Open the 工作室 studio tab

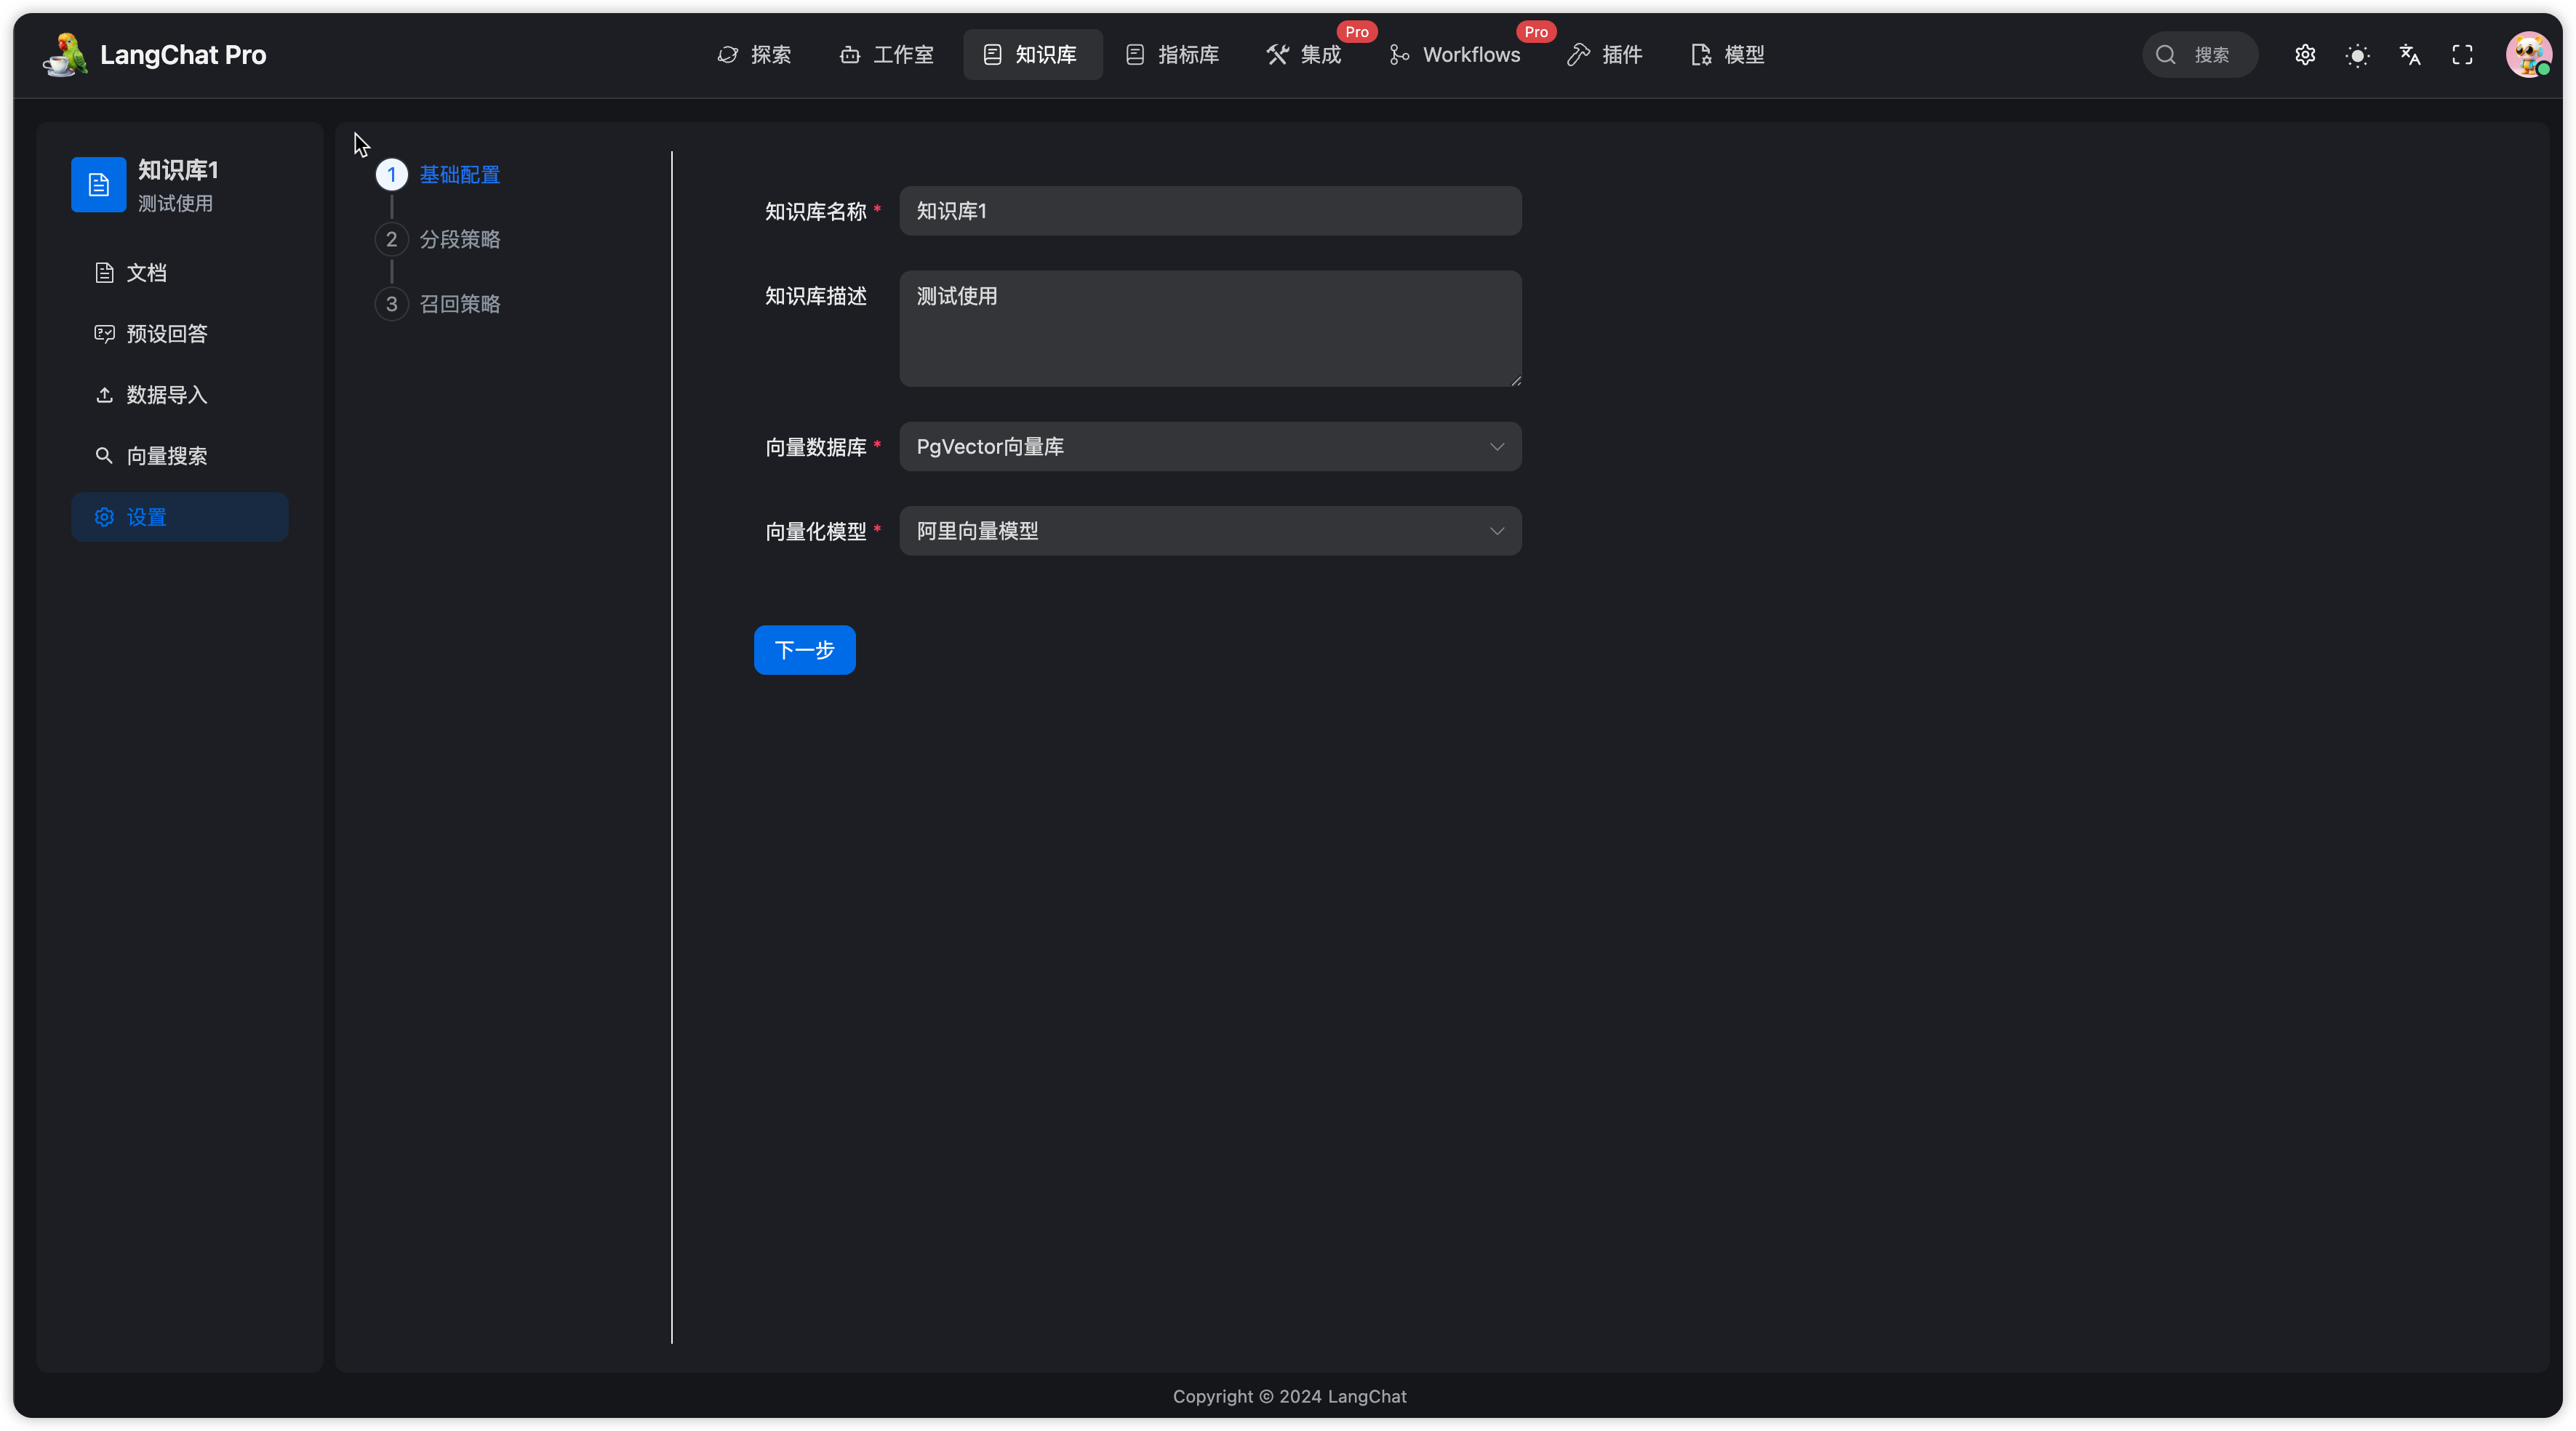click(886, 55)
